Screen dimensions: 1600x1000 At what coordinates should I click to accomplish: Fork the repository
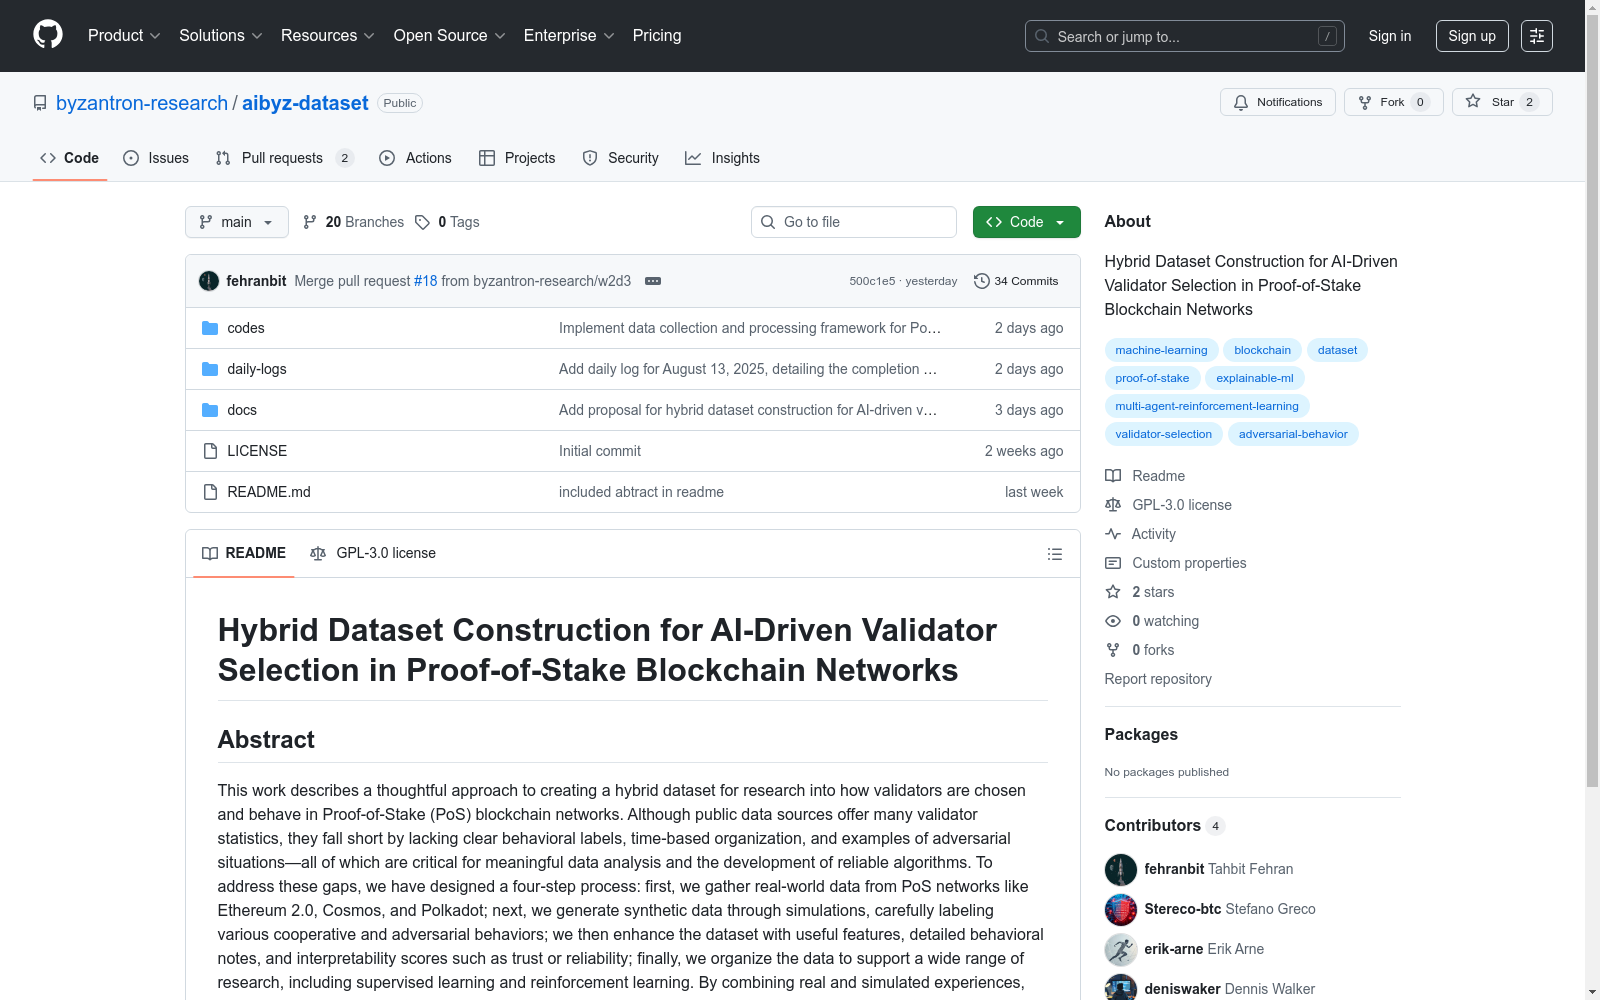[1394, 102]
